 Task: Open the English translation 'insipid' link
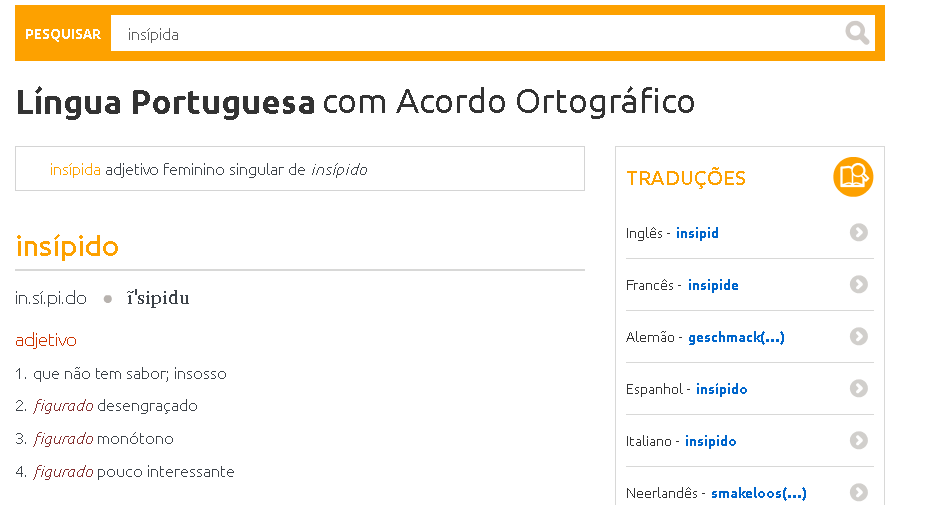(x=697, y=233)
